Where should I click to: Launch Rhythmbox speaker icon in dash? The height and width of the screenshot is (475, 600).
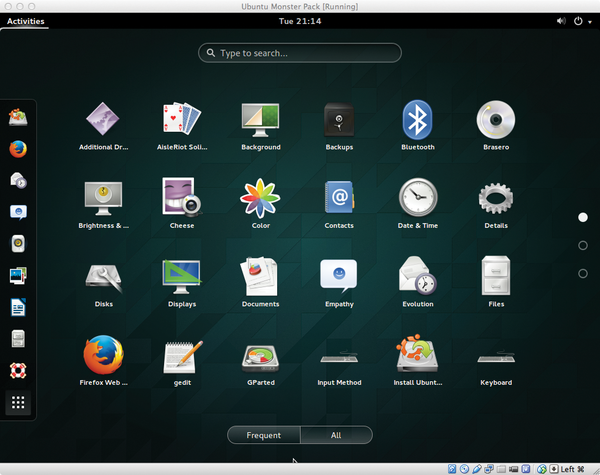coord(18,244)
